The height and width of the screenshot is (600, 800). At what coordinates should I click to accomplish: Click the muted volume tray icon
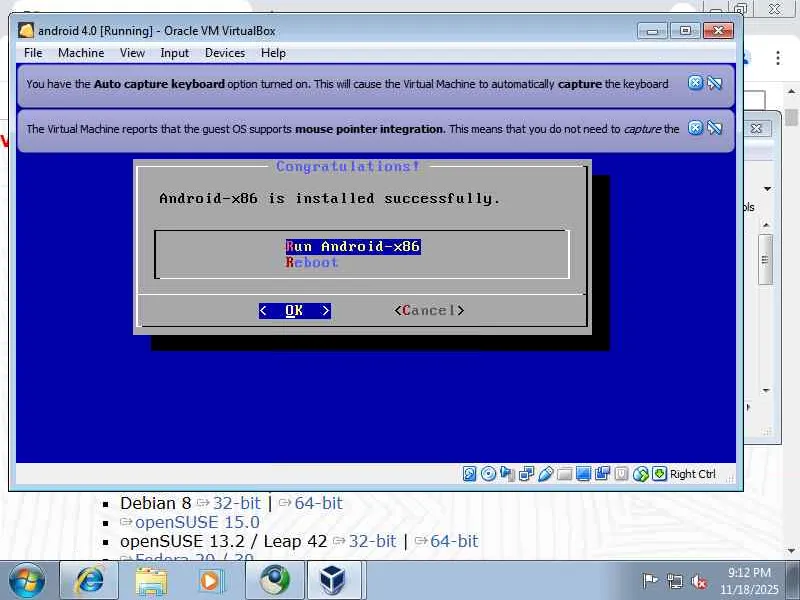click(698, 581)
